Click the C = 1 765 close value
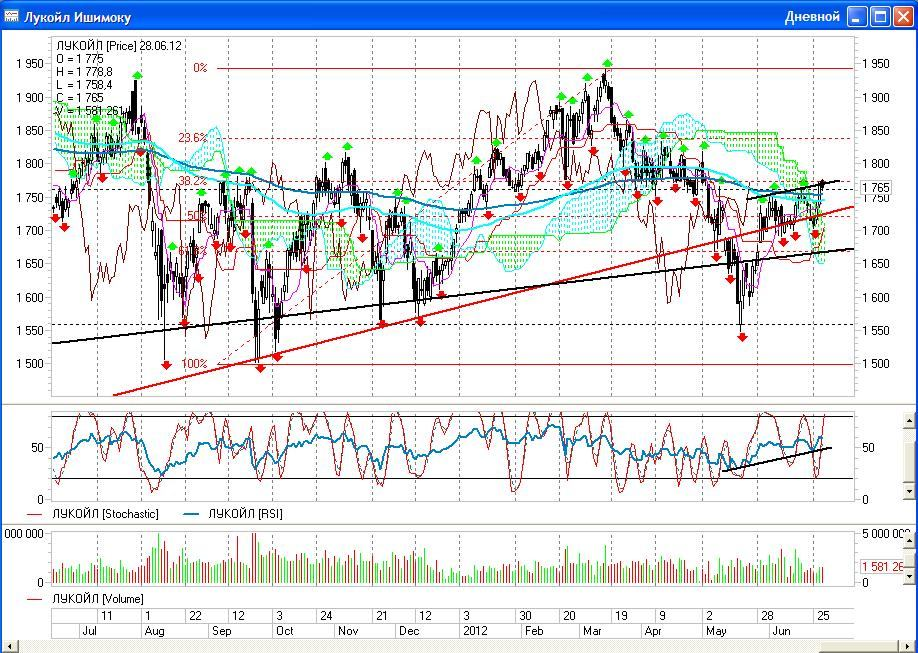This screenshot has height=653, width=918. [x=80, y=97]
